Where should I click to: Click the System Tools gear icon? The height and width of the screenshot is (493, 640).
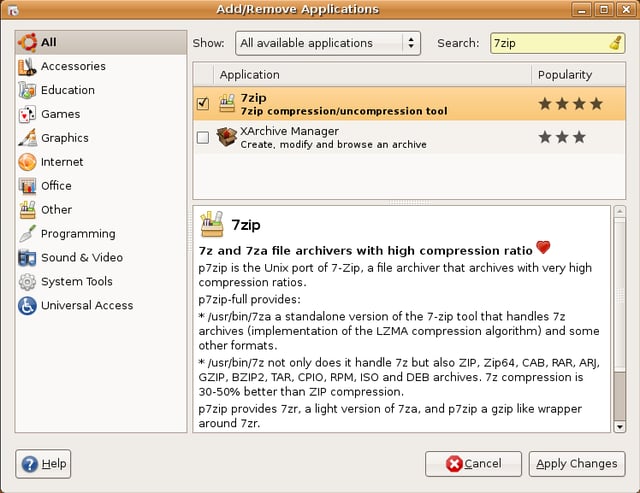point(27,282)
